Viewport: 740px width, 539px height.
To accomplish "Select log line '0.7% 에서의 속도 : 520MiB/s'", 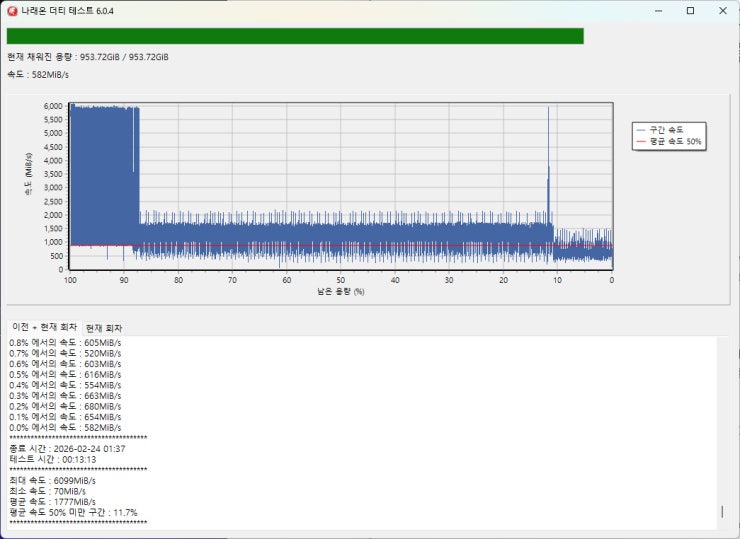I will (x=65, y=354).
